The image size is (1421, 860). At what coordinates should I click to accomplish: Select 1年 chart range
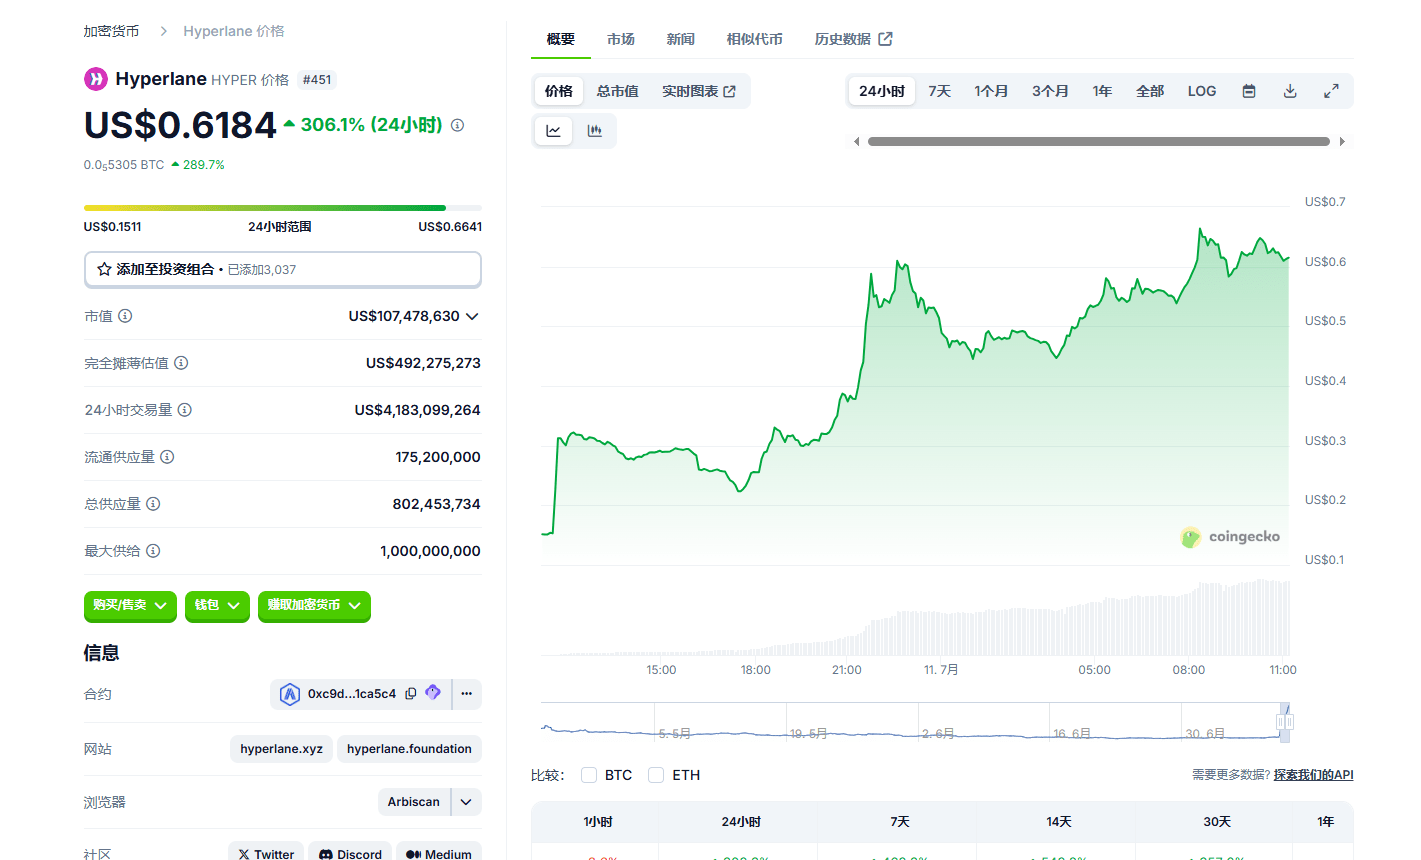pyautogui.click(x=1103, y=91)
